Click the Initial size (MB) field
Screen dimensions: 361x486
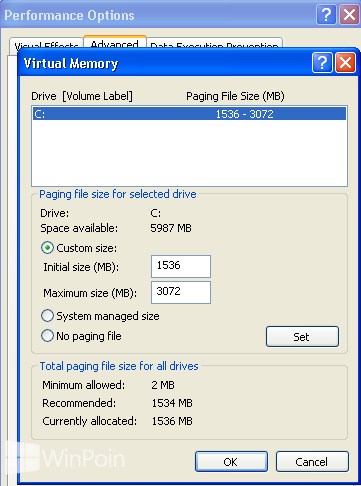coord(181,266)
